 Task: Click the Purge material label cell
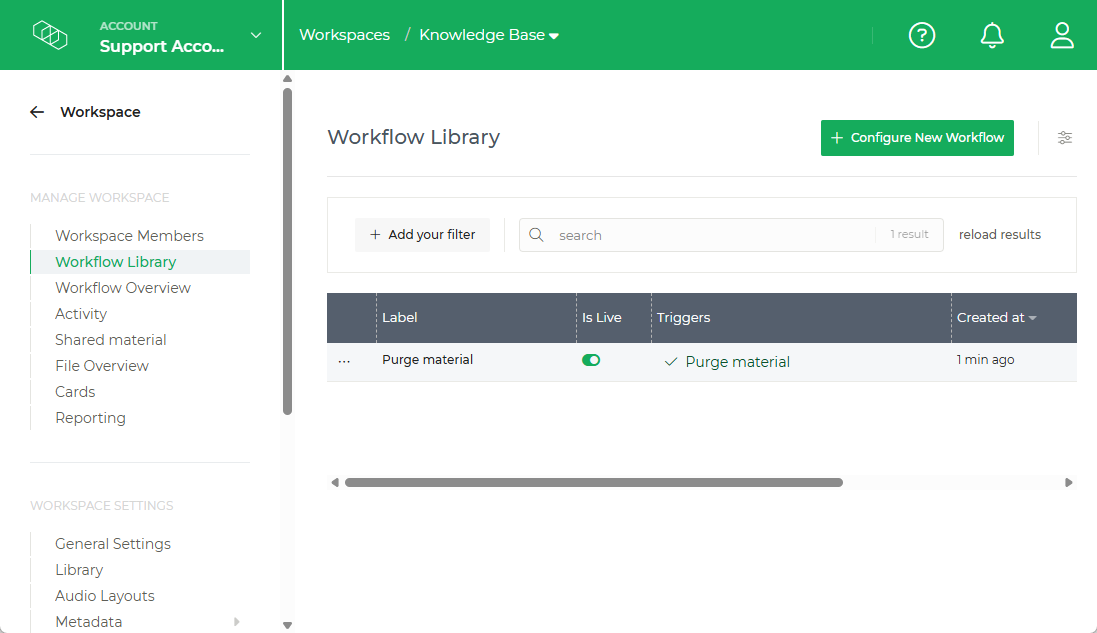(x=427, y=360)
